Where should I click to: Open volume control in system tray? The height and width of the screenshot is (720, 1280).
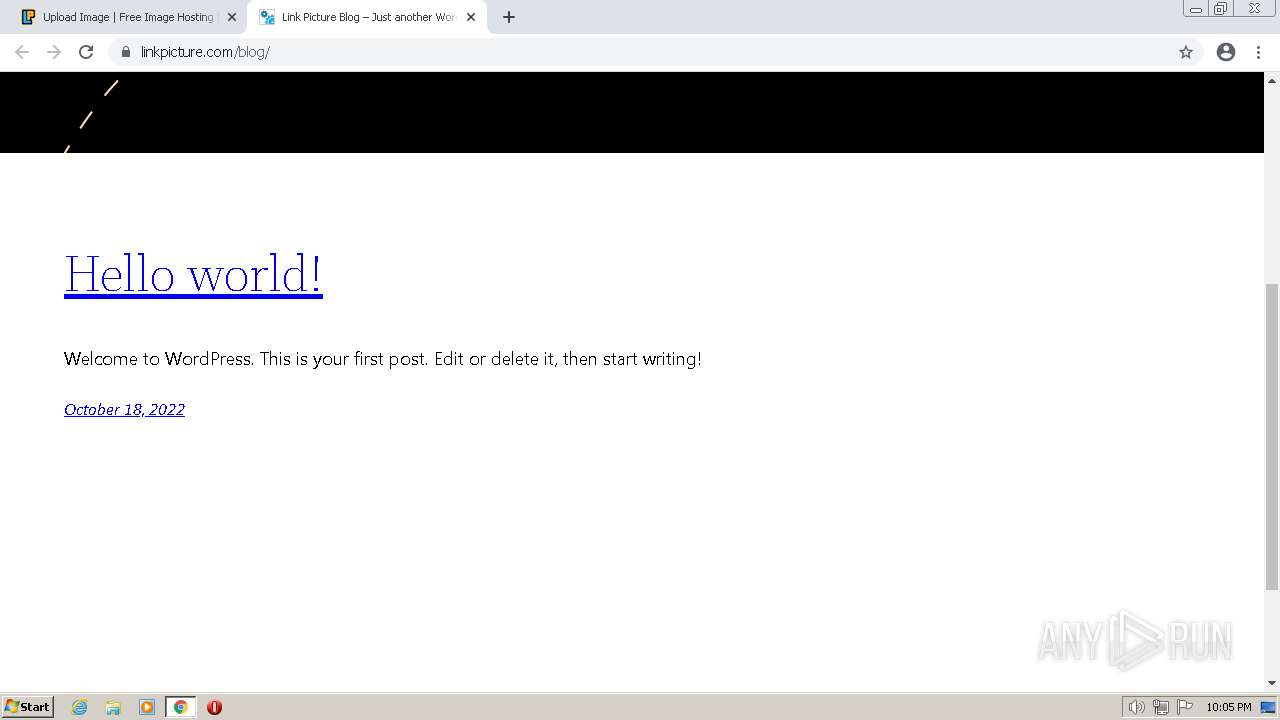point(1136,707)
